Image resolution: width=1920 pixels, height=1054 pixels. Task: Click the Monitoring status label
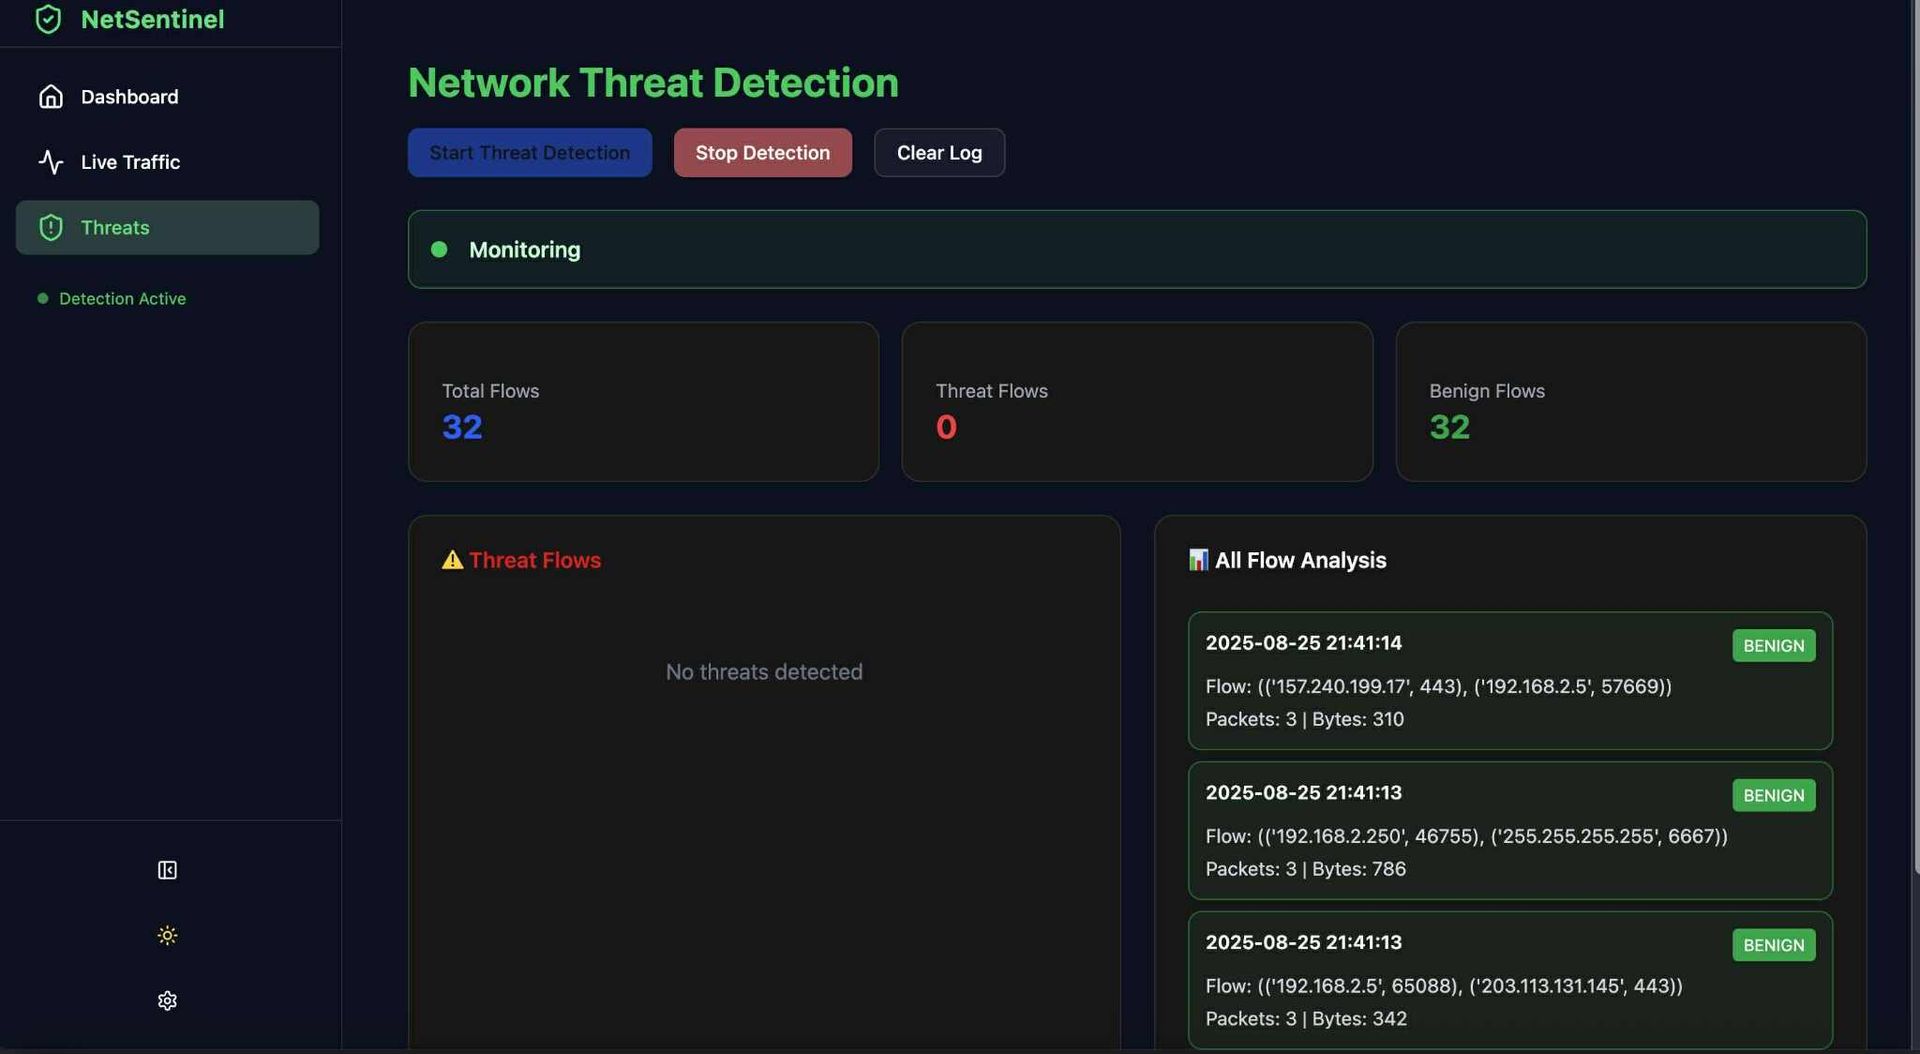[525, 250]
